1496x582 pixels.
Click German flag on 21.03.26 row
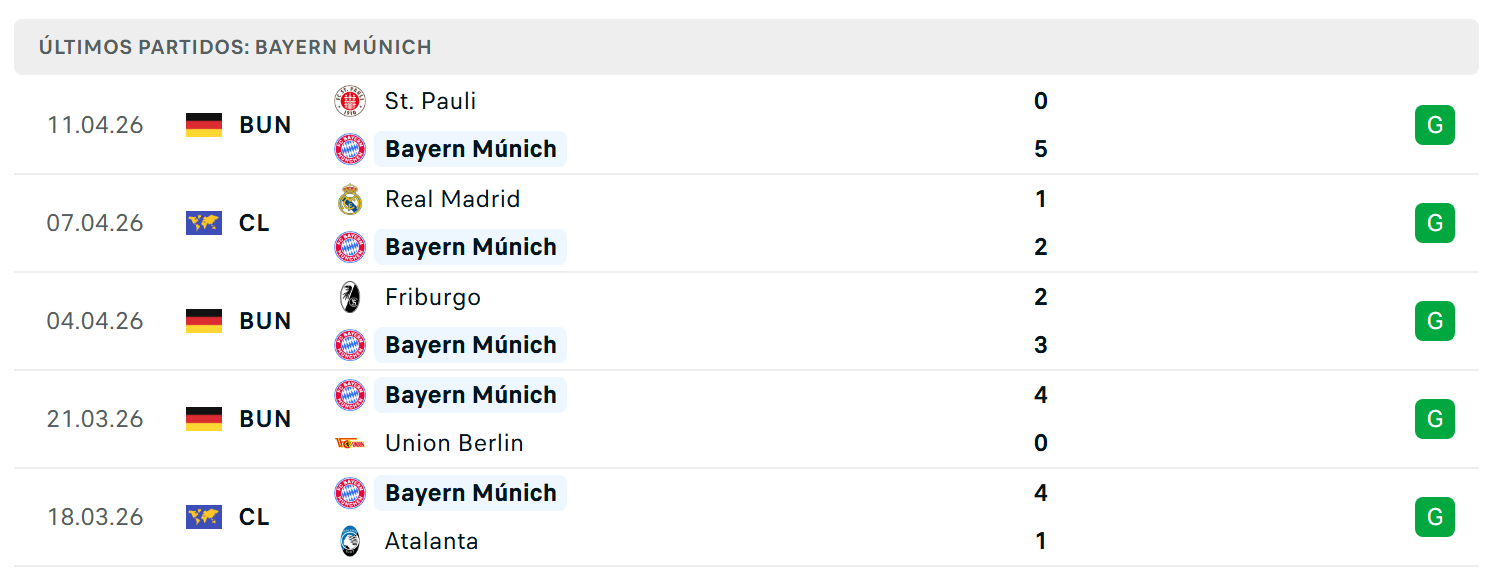point(204,419)
